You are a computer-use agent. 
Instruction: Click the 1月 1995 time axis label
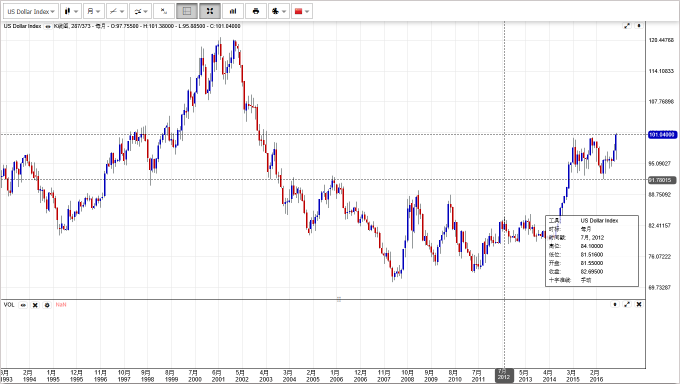(52, 376)
